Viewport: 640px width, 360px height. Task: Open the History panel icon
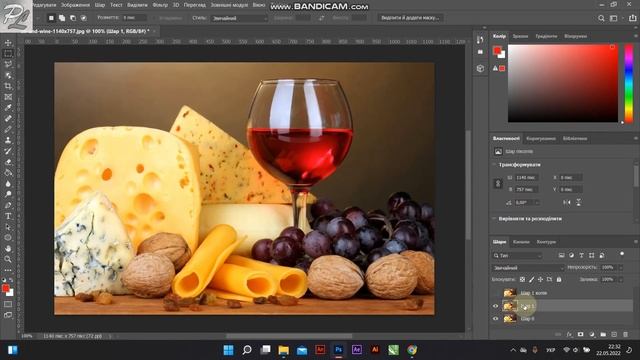480,40
